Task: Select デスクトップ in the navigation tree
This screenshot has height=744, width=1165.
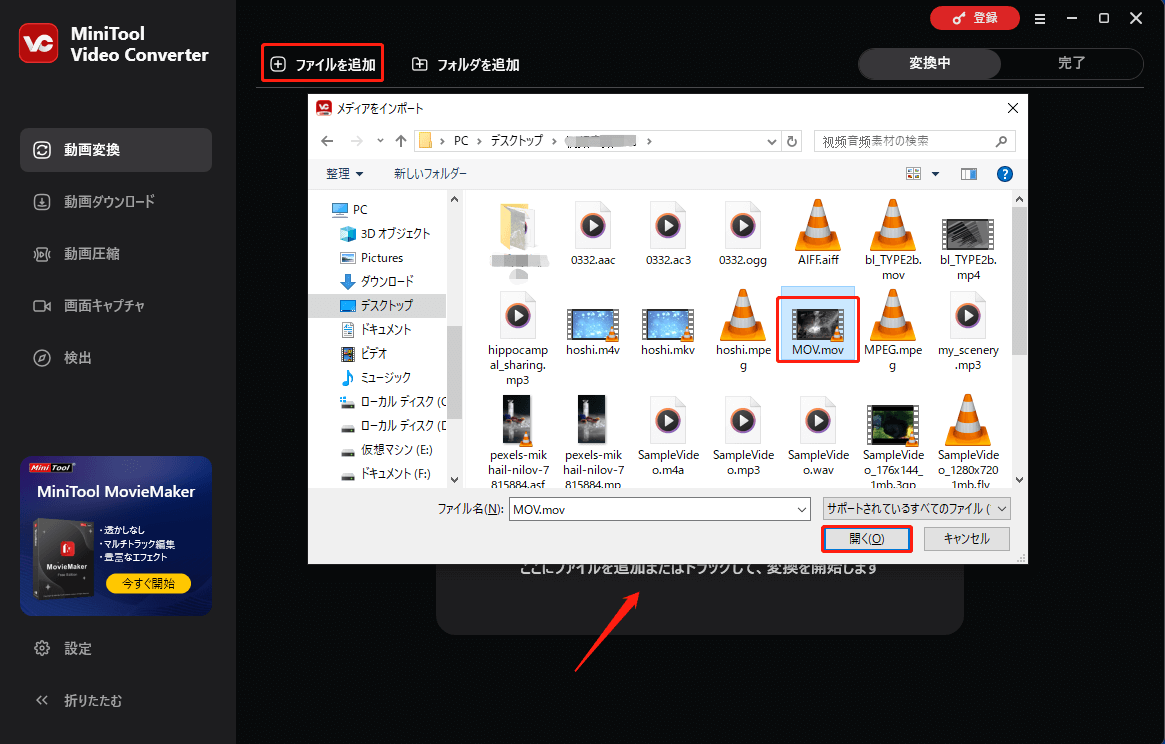Action: click(377, 305)
